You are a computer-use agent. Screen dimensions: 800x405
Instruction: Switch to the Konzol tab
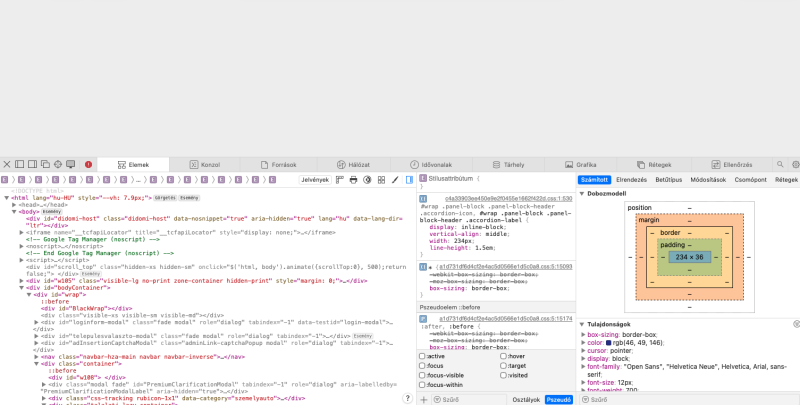pyautogui.click(x=205, y=165)
